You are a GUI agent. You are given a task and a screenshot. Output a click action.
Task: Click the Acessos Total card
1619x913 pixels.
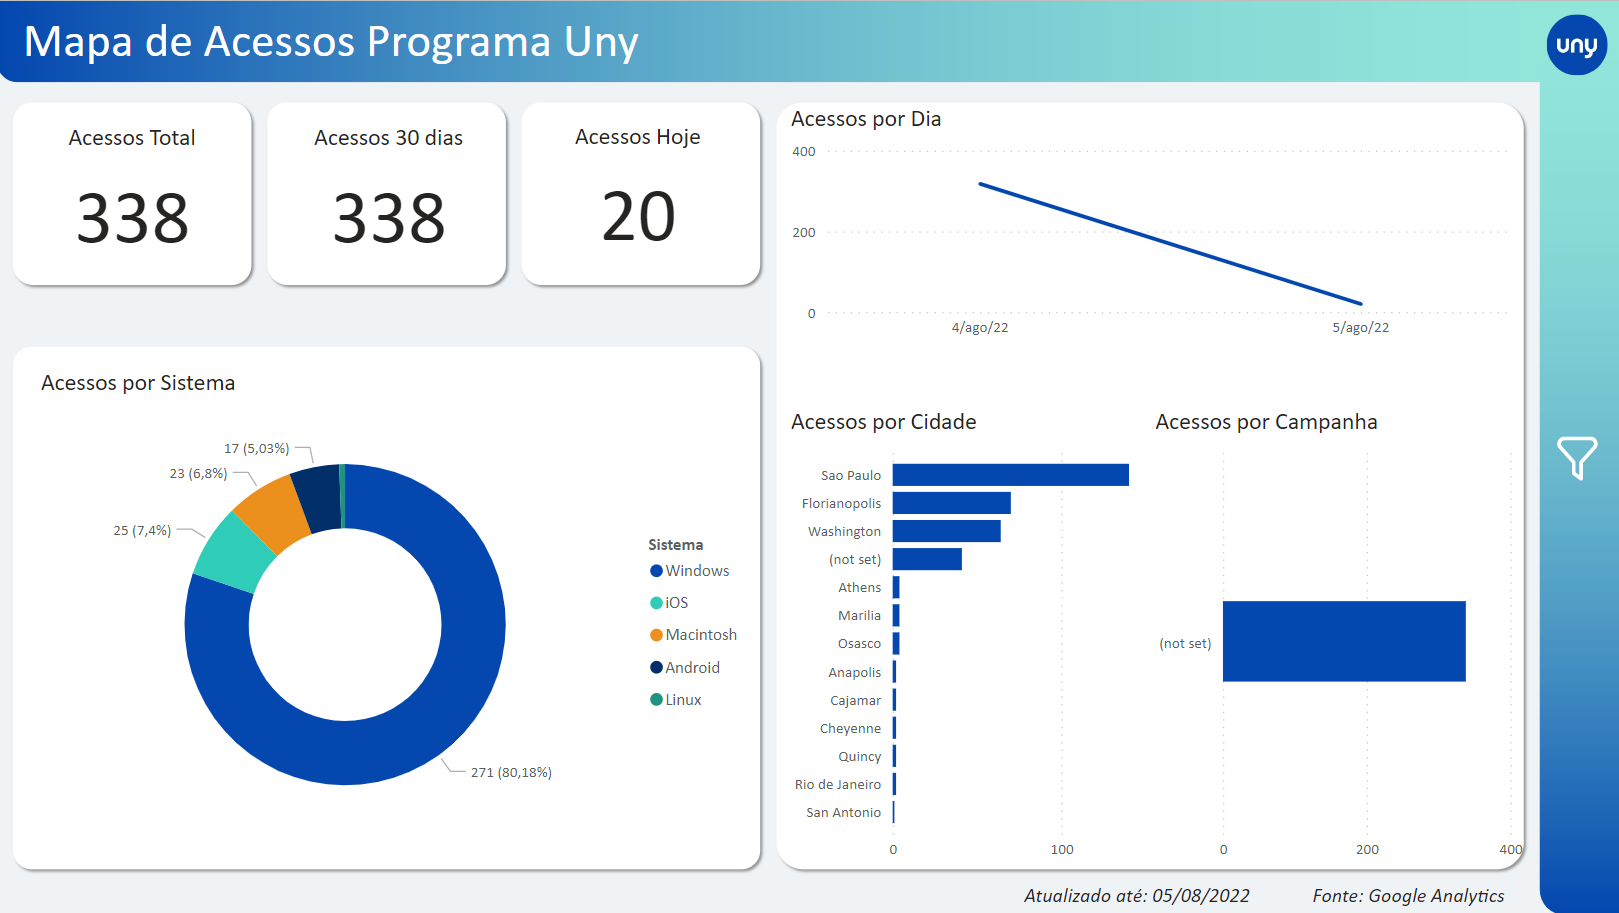click(x=132, y=194)
